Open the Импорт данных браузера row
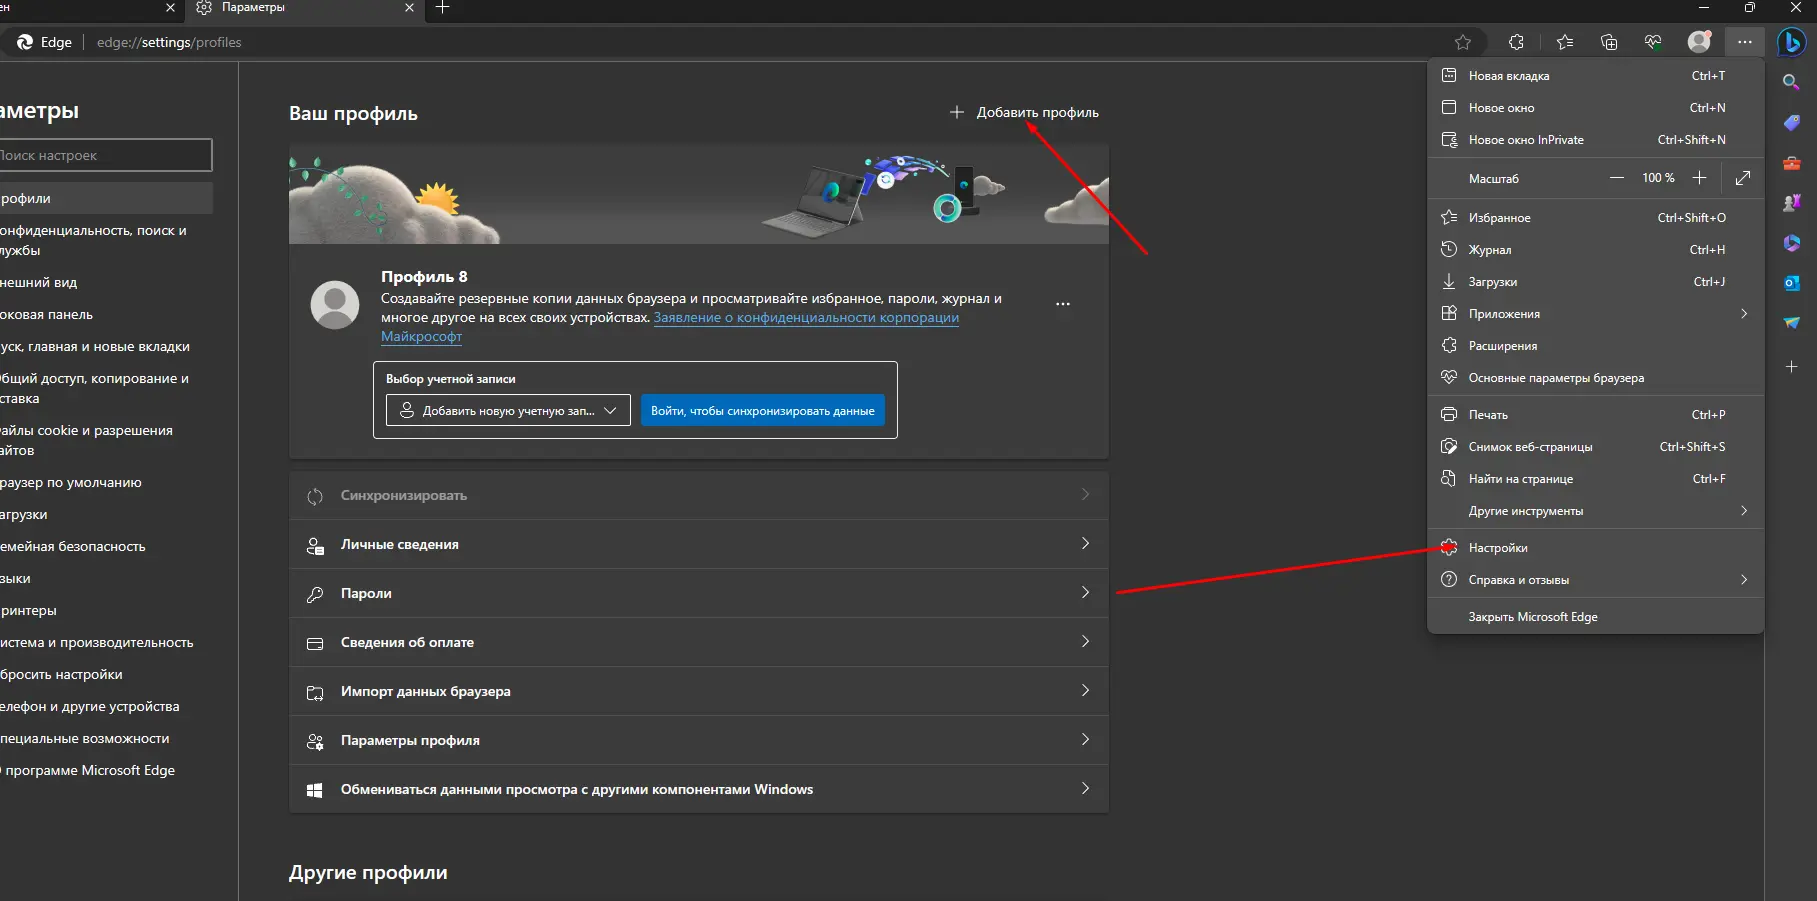The width and height of the screenshot is (1817, 901). tap(699, 691)
